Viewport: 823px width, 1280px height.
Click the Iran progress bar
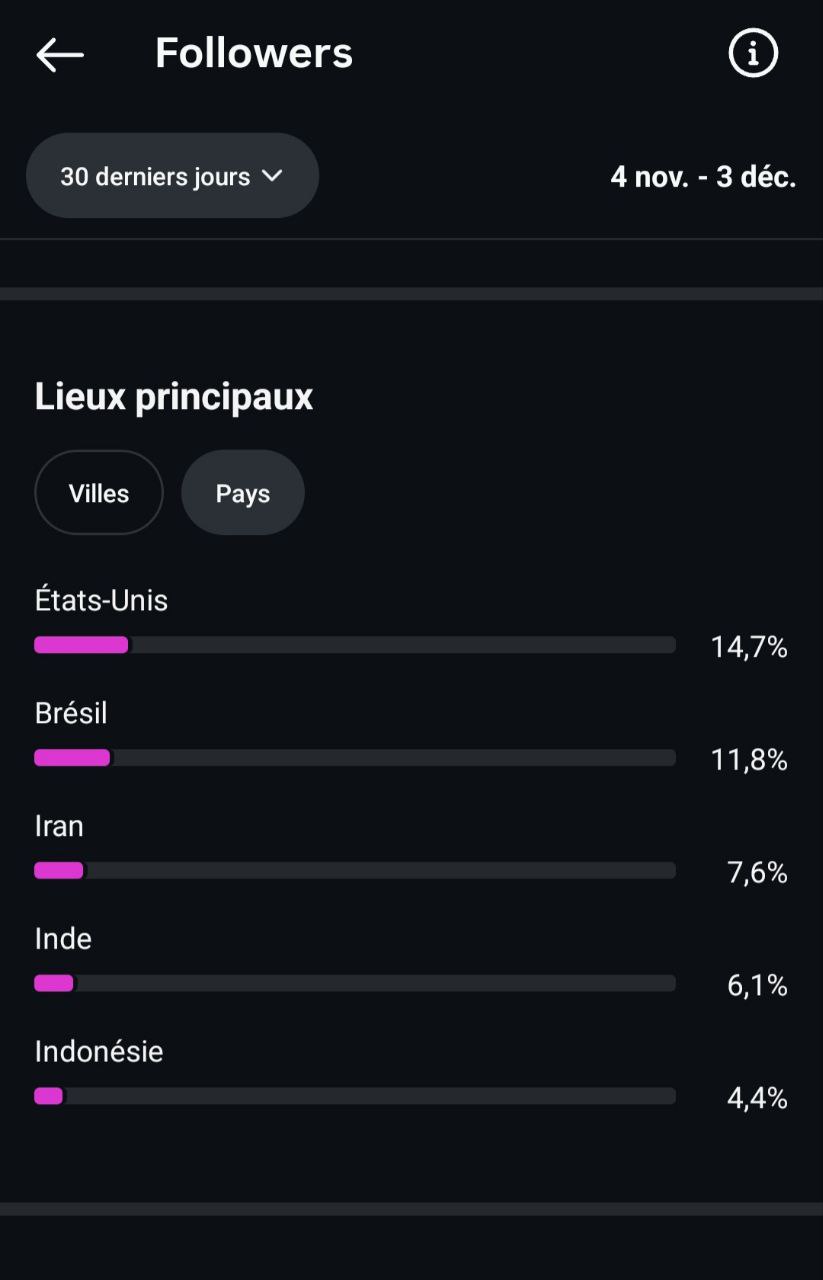pos(355,871)
